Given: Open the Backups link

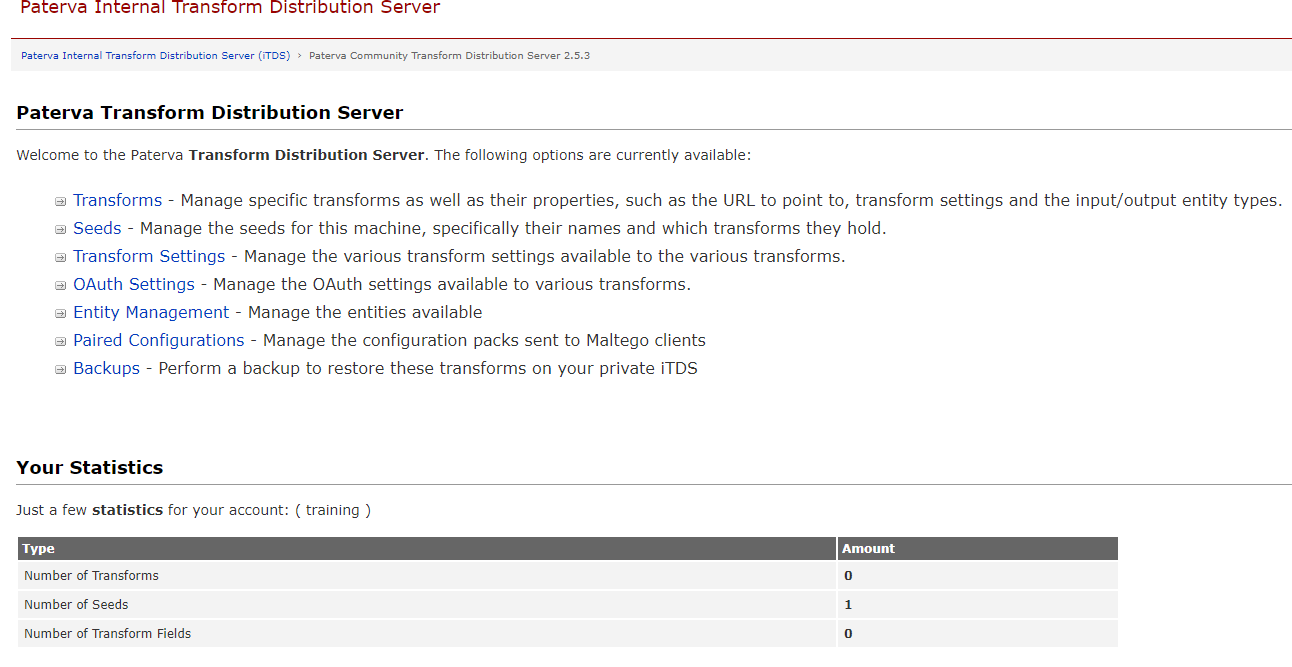Looking at the screenshot, I should click(x=106, y=368).
